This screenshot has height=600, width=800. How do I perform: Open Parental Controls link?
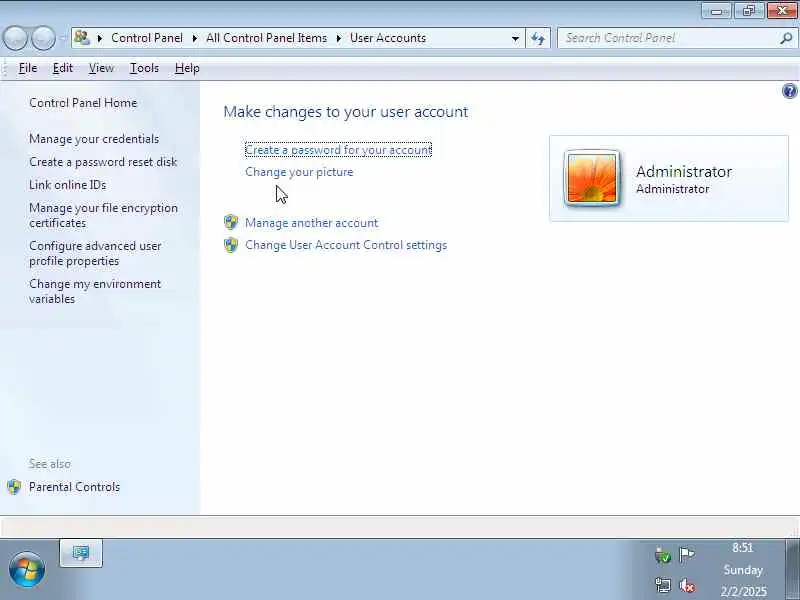74,487
